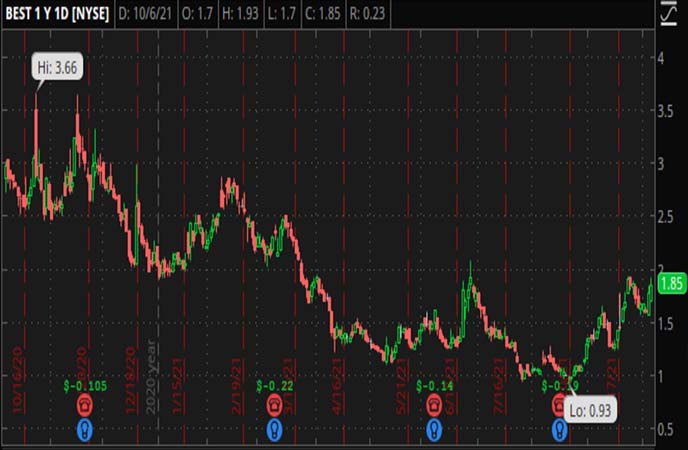Open the earnings phone icon under $-0.105

[x=85, y=405]
